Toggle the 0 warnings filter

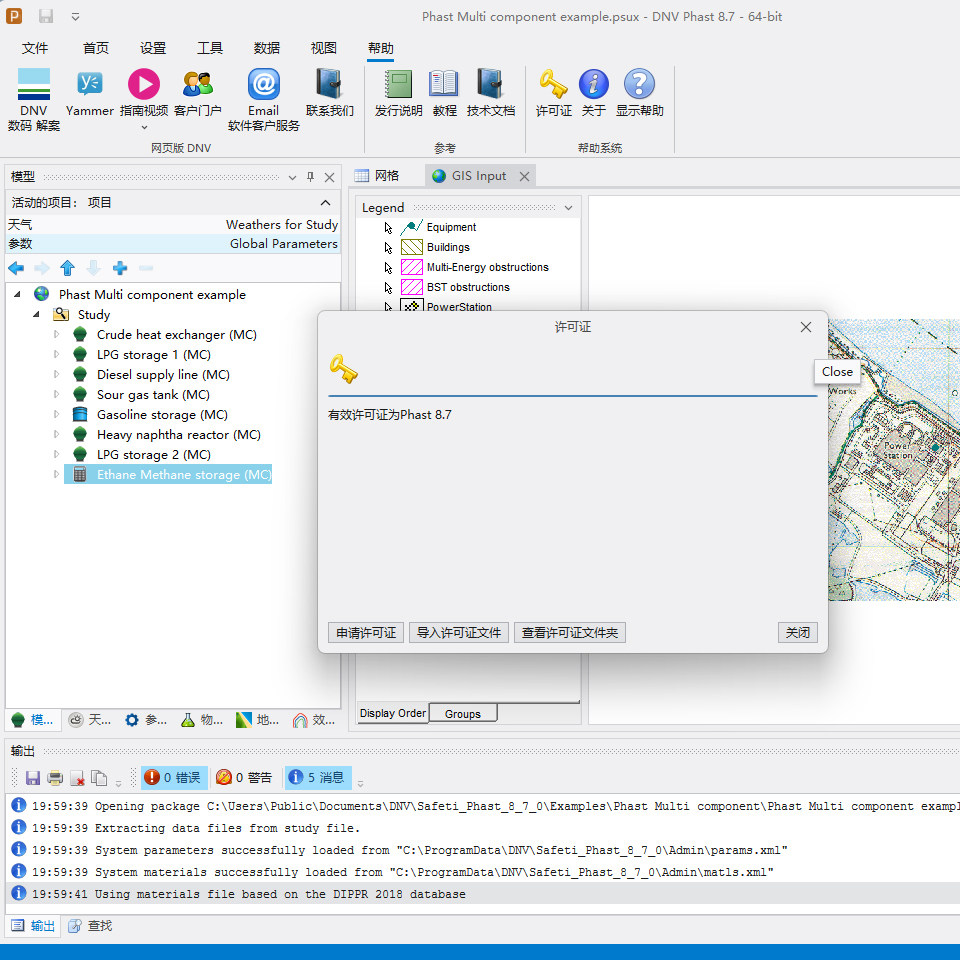click(x=245, y=778)
